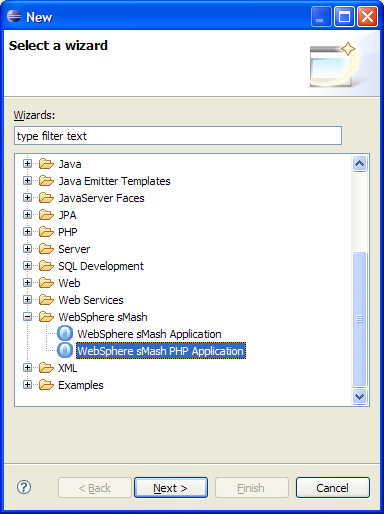Maximize the New dialog window
Screen dimensions: 384x514
pos(344,16)
